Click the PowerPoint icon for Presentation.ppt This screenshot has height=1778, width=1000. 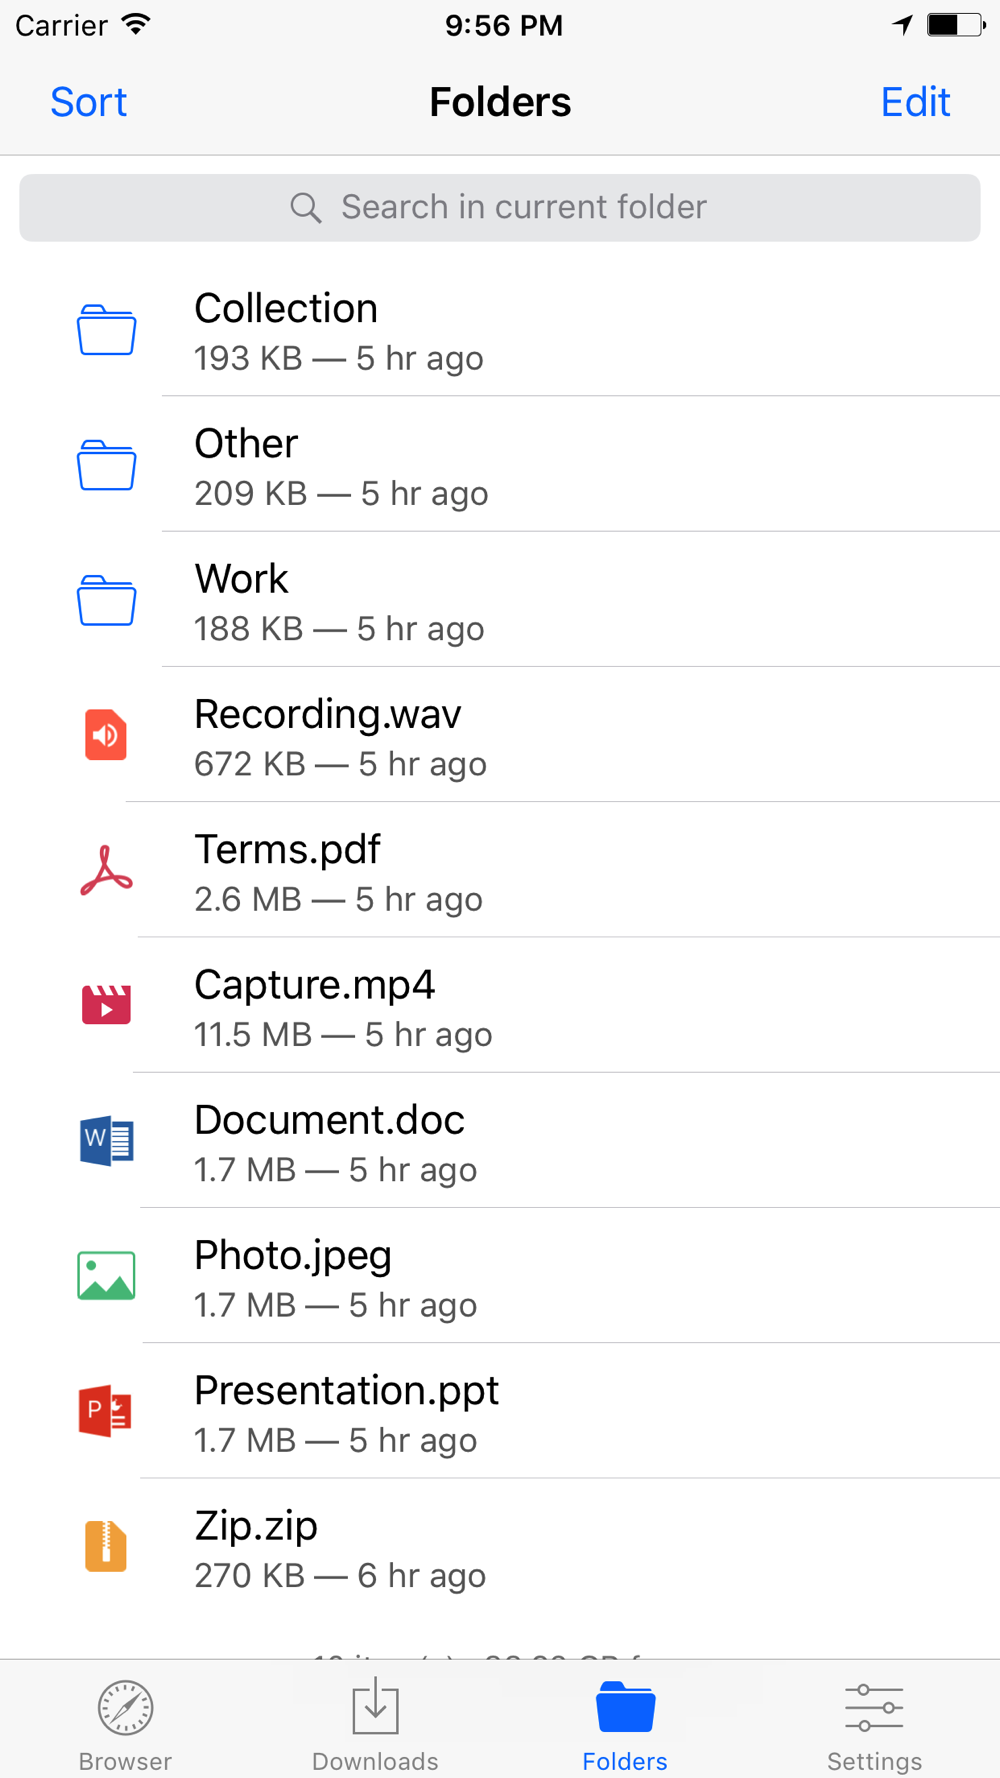click(106, 1411)
